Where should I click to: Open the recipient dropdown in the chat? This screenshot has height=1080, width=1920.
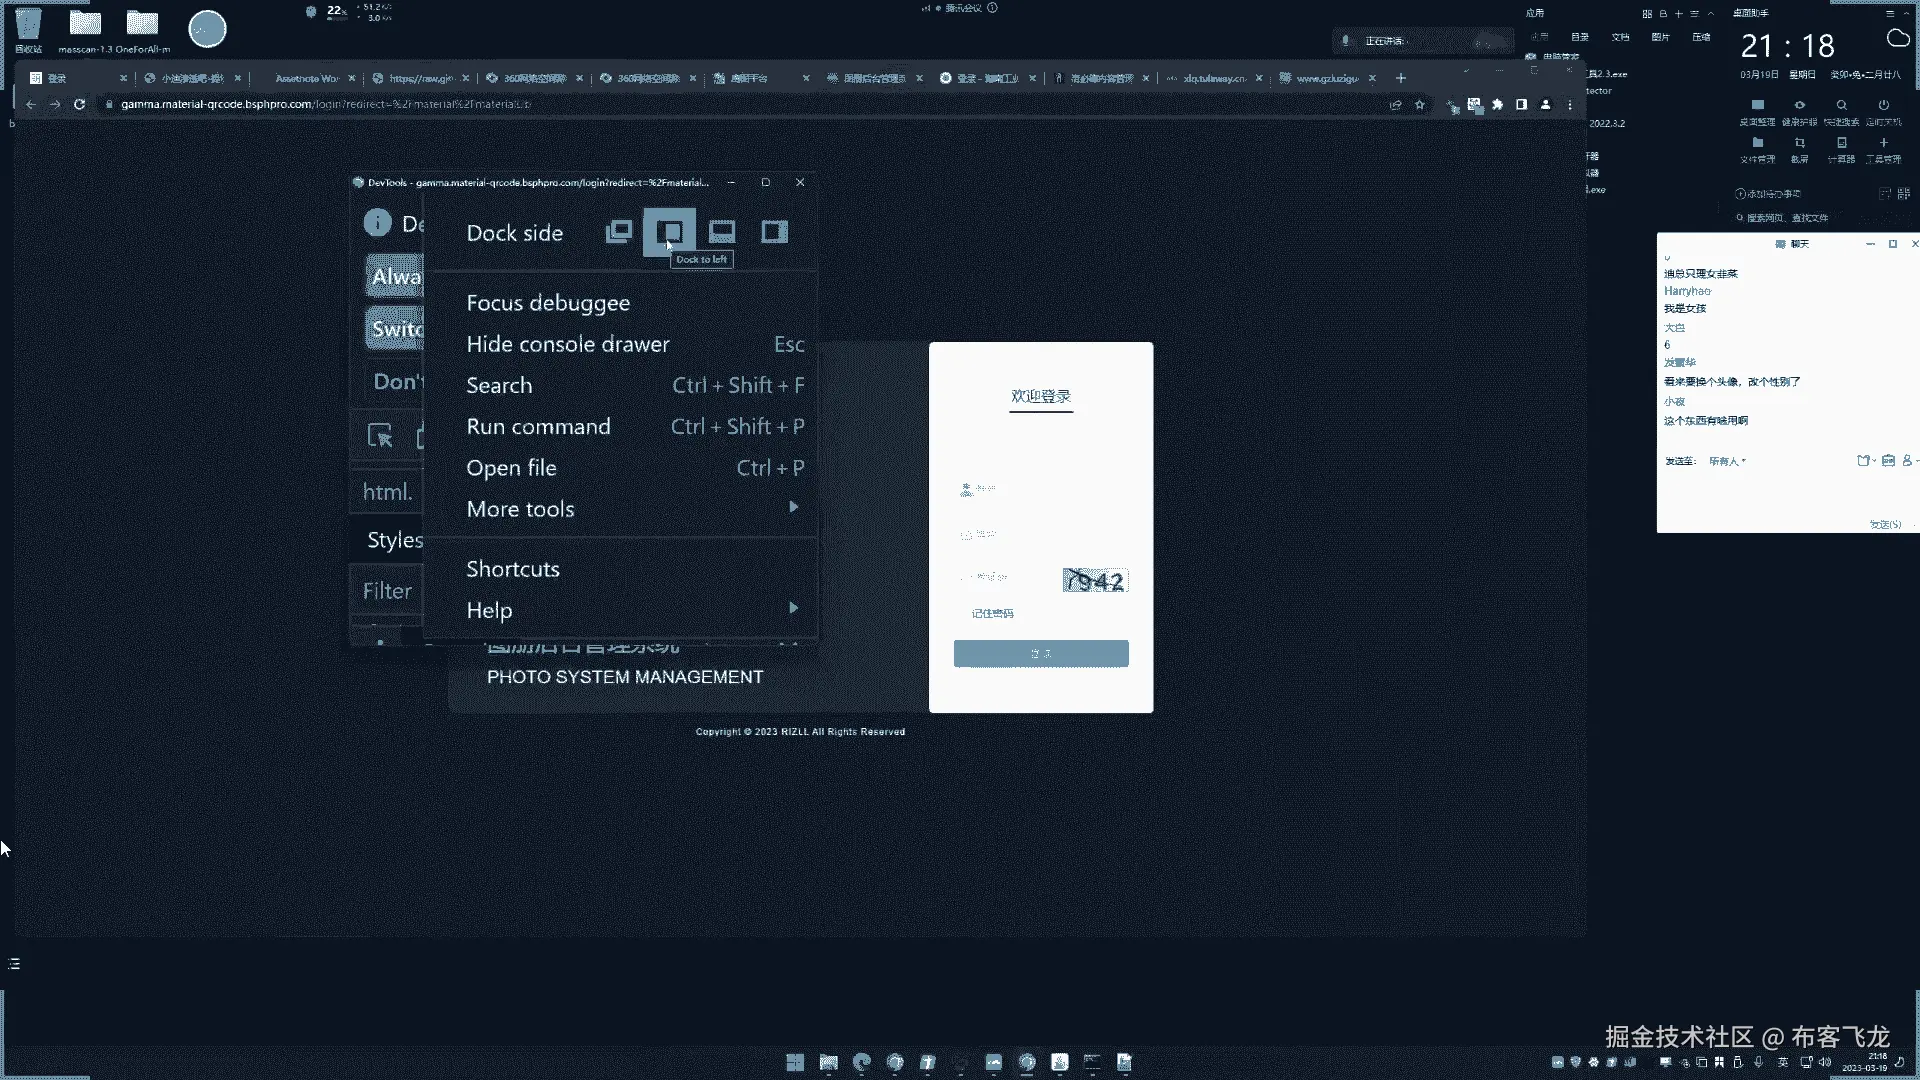[x=1727, y=461]
